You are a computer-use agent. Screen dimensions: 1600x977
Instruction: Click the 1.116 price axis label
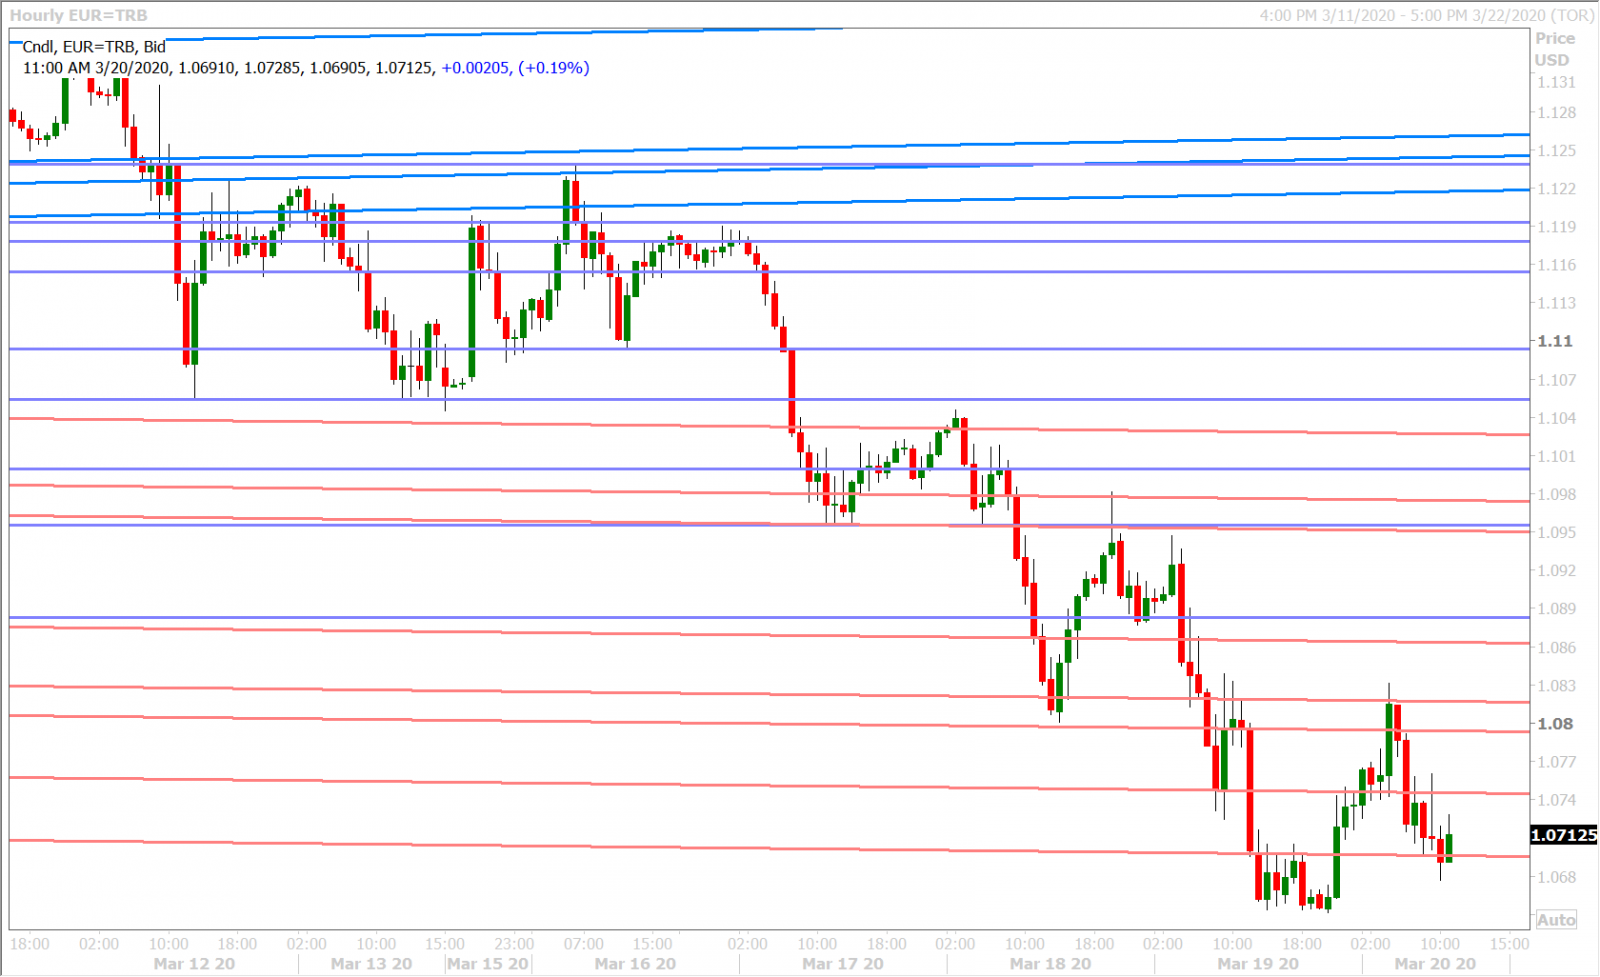pyautogui.click(x=1557, y=265)
